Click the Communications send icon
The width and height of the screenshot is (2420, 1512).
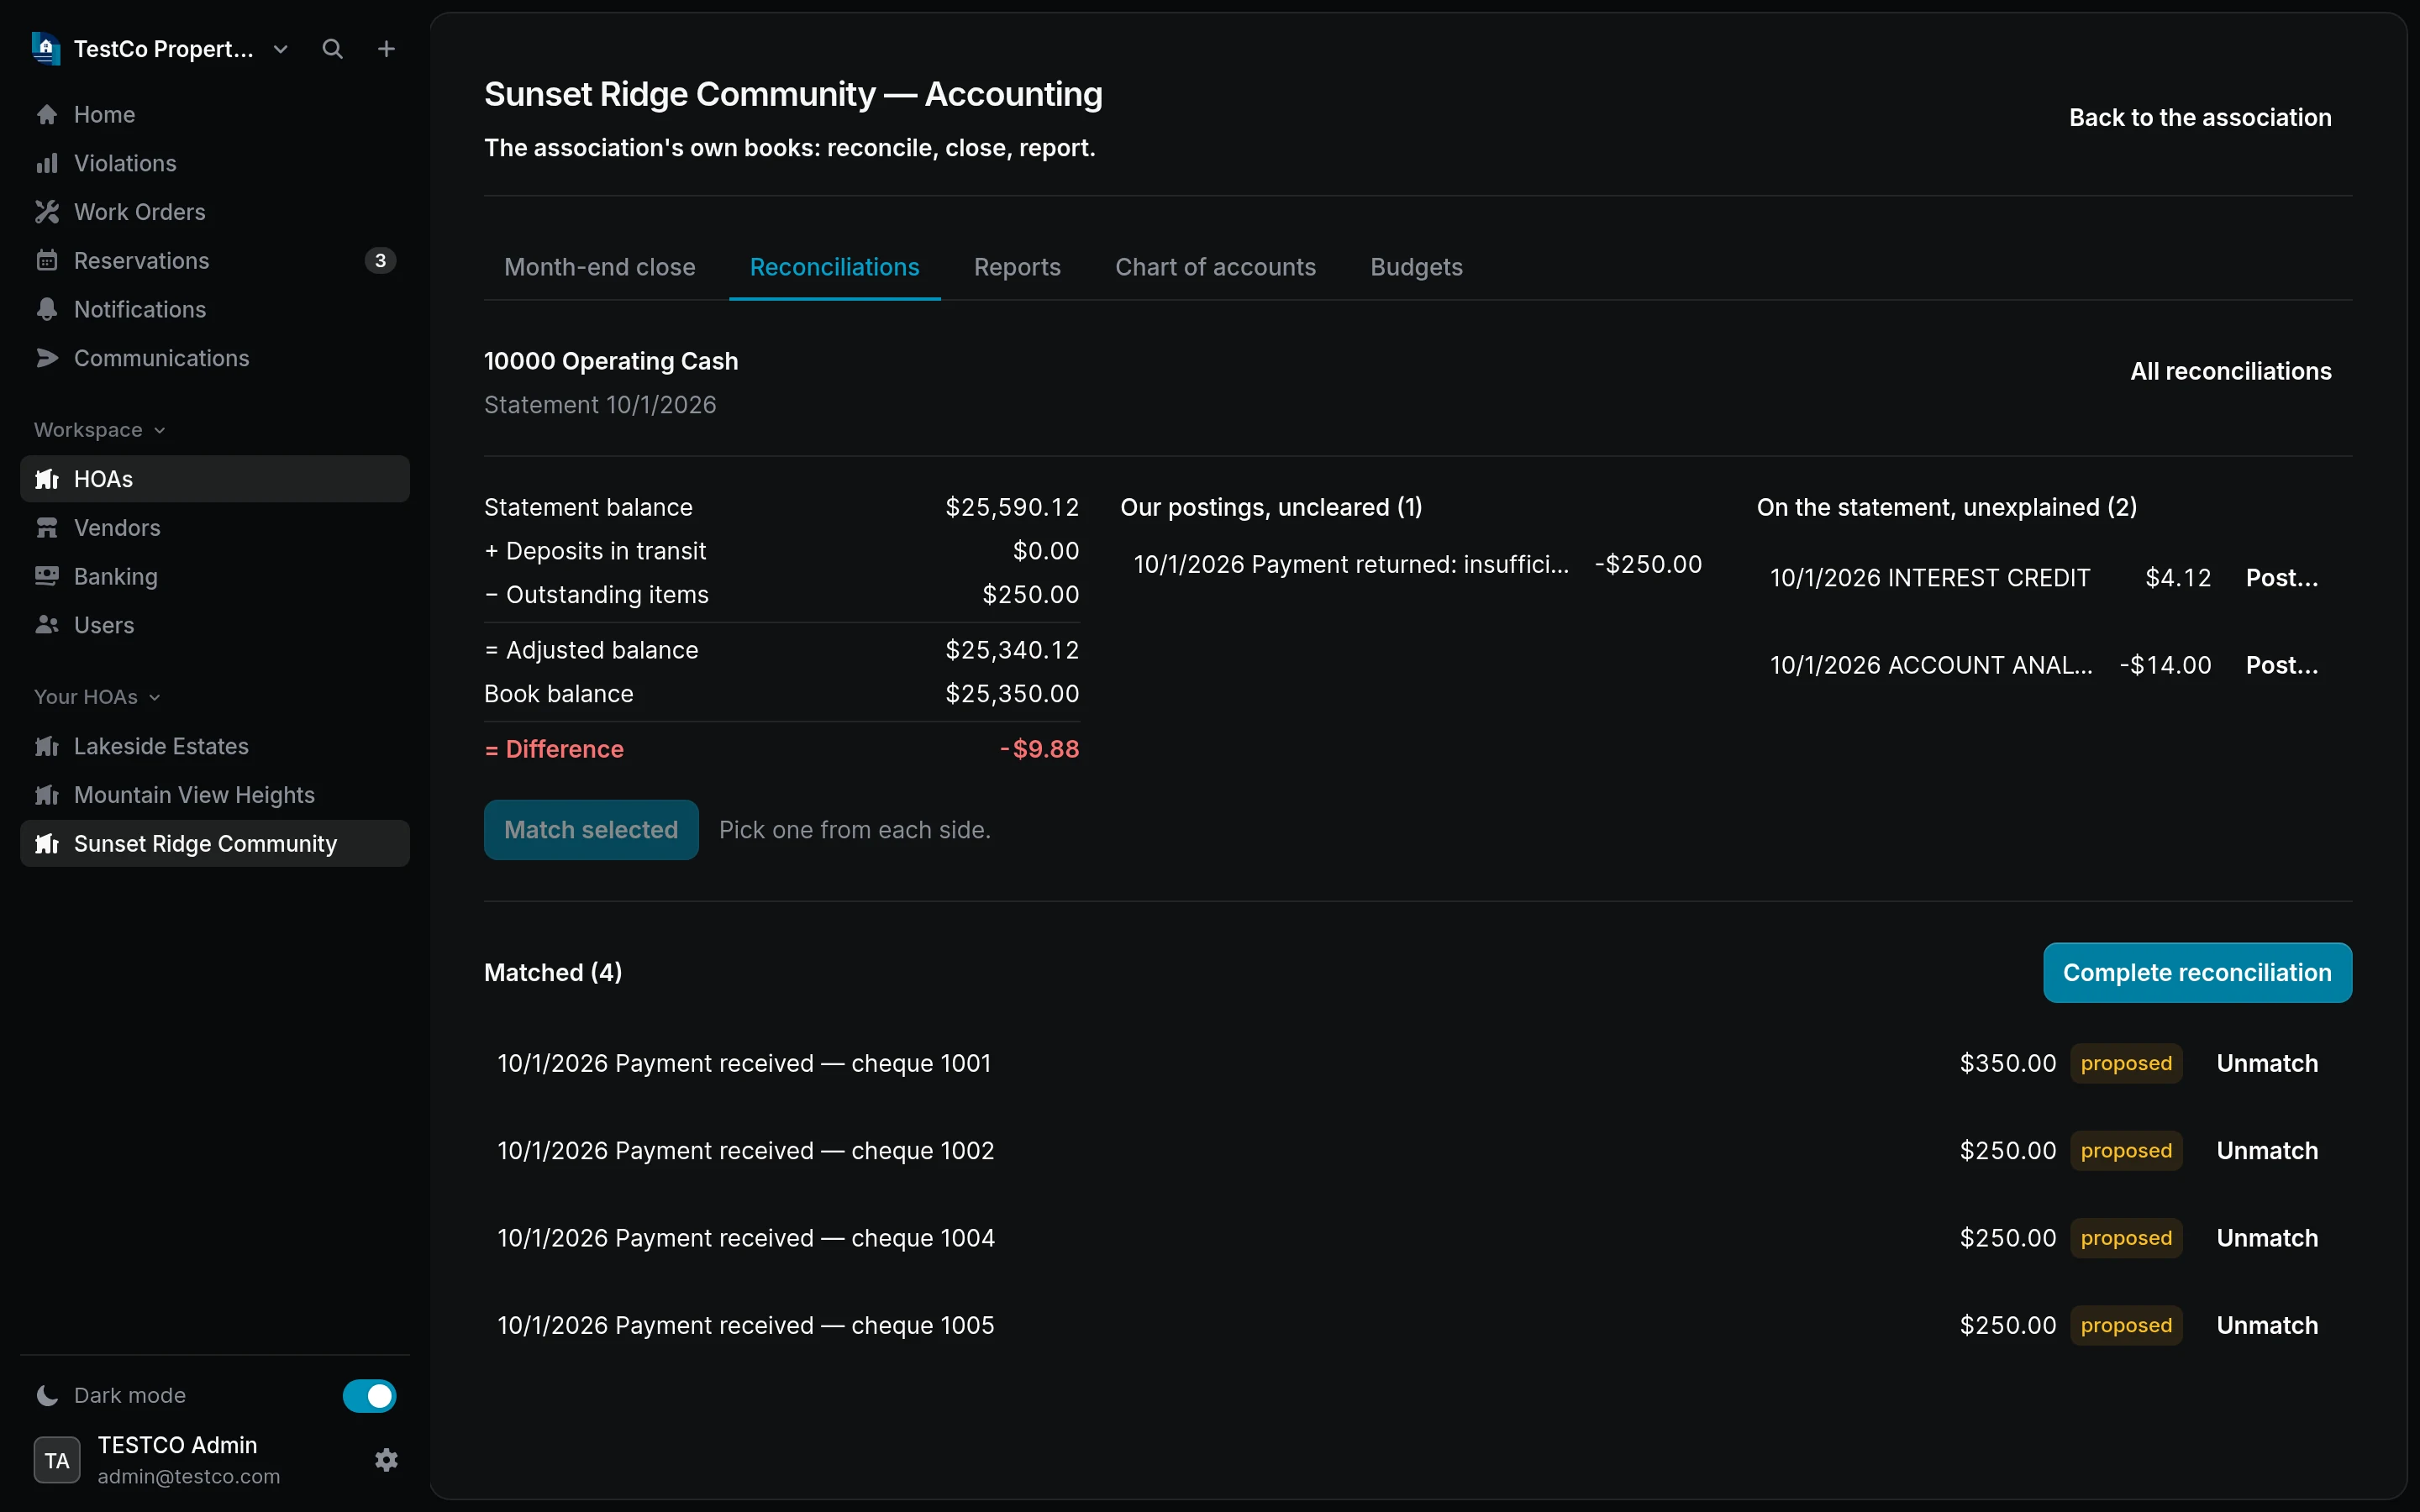pyautogui.click(x=47, y=358)
